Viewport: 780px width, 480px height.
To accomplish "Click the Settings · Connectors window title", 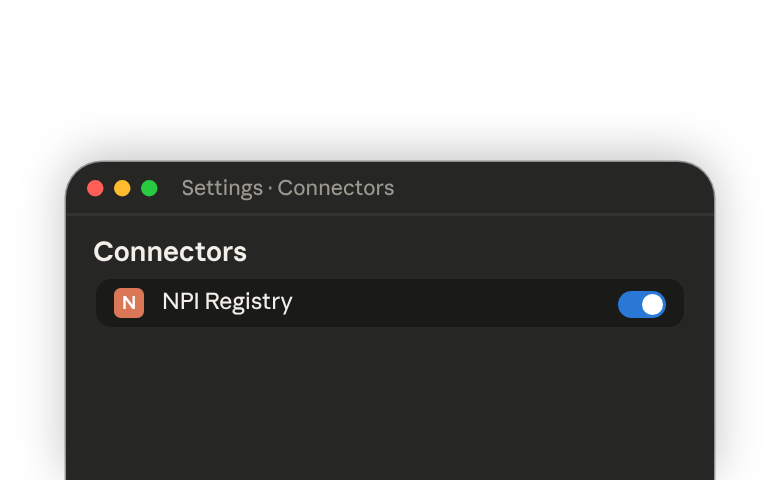I will point(288,188).
